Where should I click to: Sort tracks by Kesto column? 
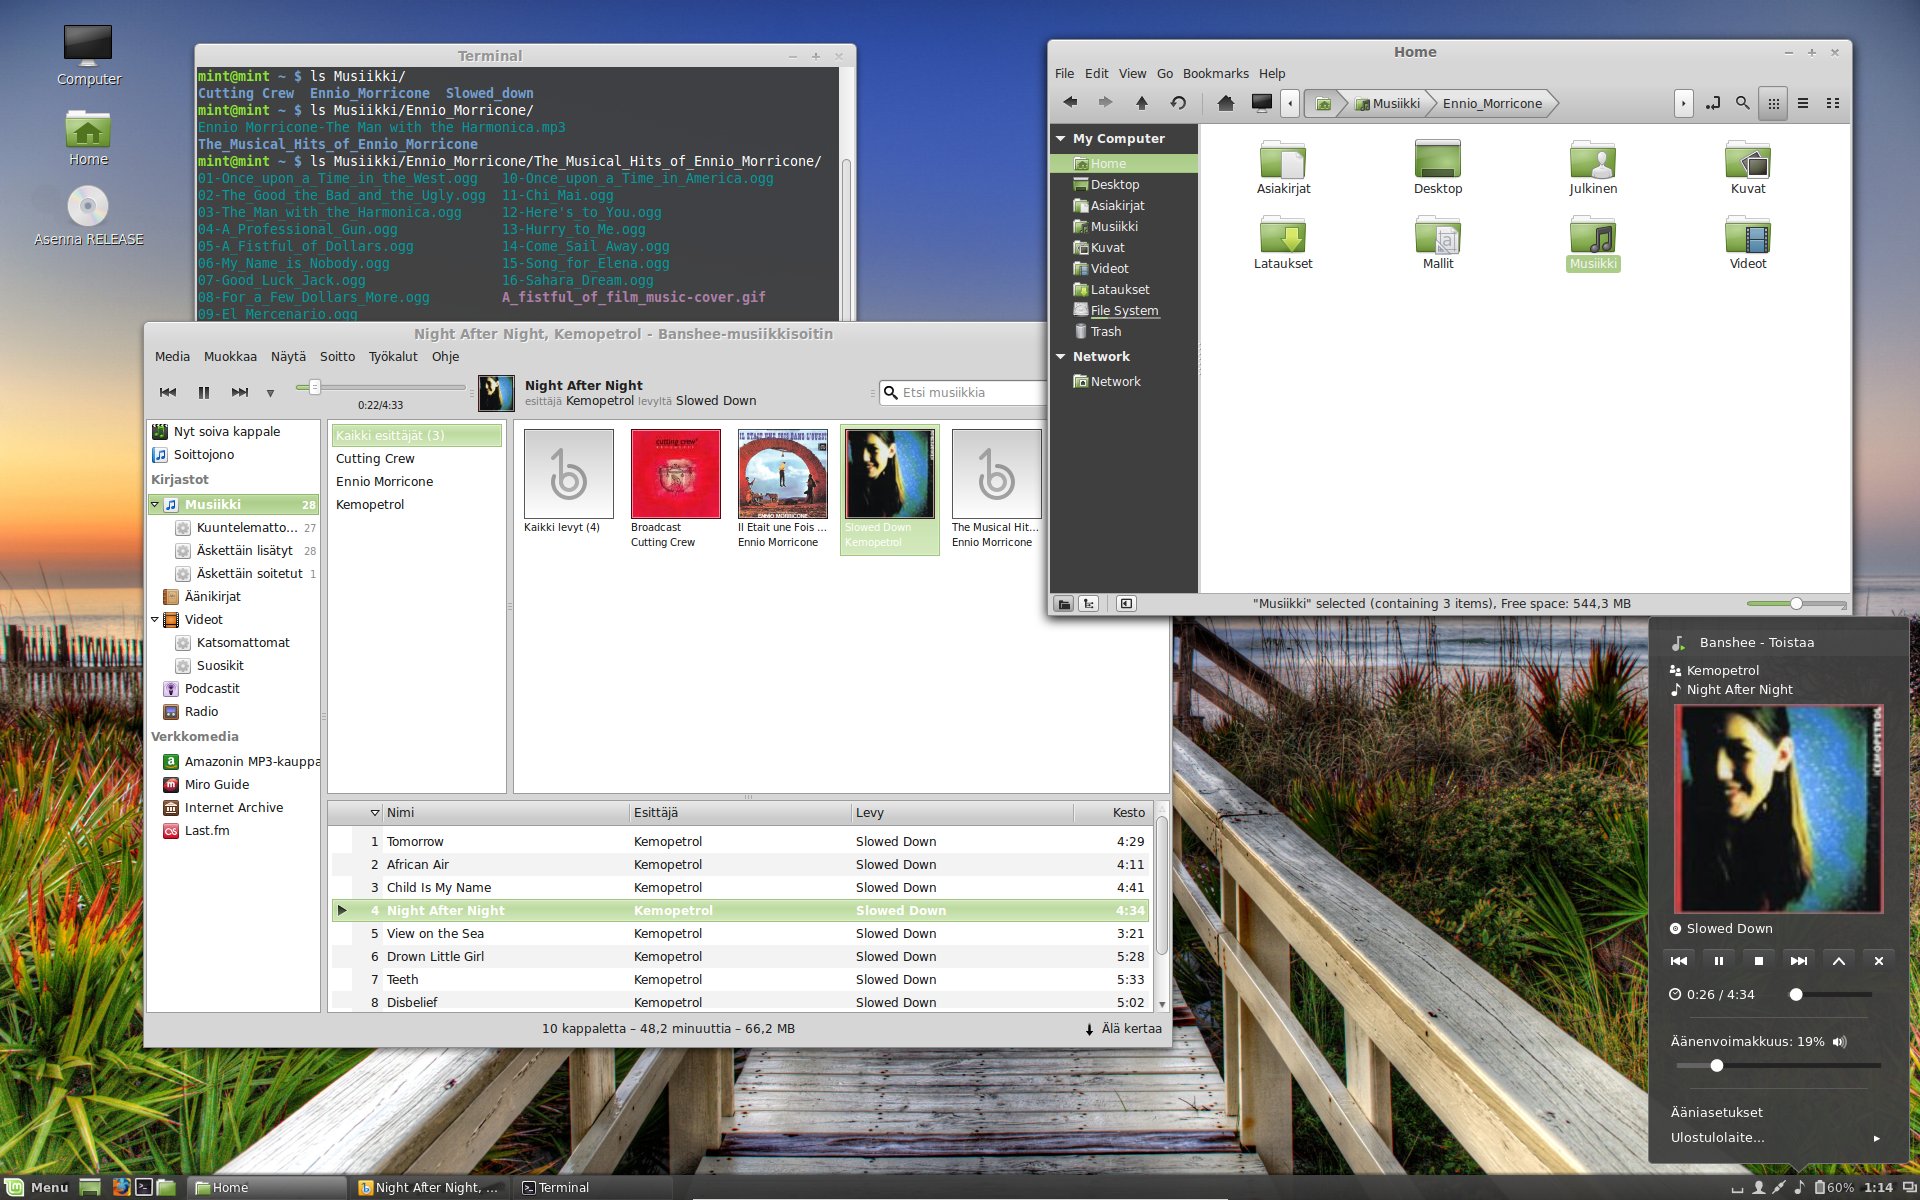pyautogui.click(x=1113, y=813)
